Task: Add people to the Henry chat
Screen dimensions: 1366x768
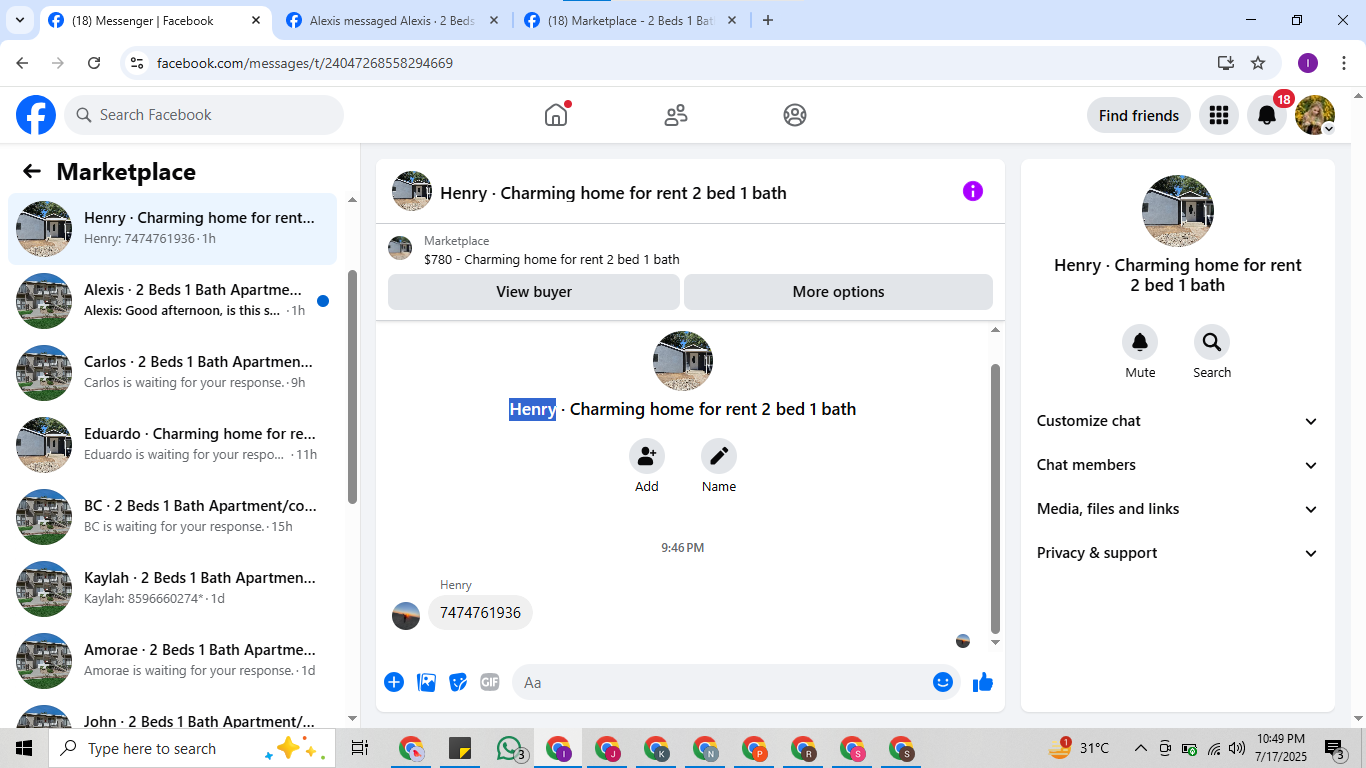Action: (x=647, y=456)
